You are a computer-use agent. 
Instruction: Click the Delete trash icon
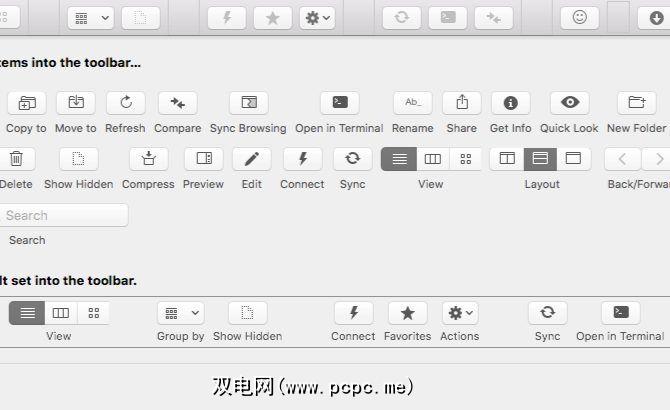click(16, 159)
